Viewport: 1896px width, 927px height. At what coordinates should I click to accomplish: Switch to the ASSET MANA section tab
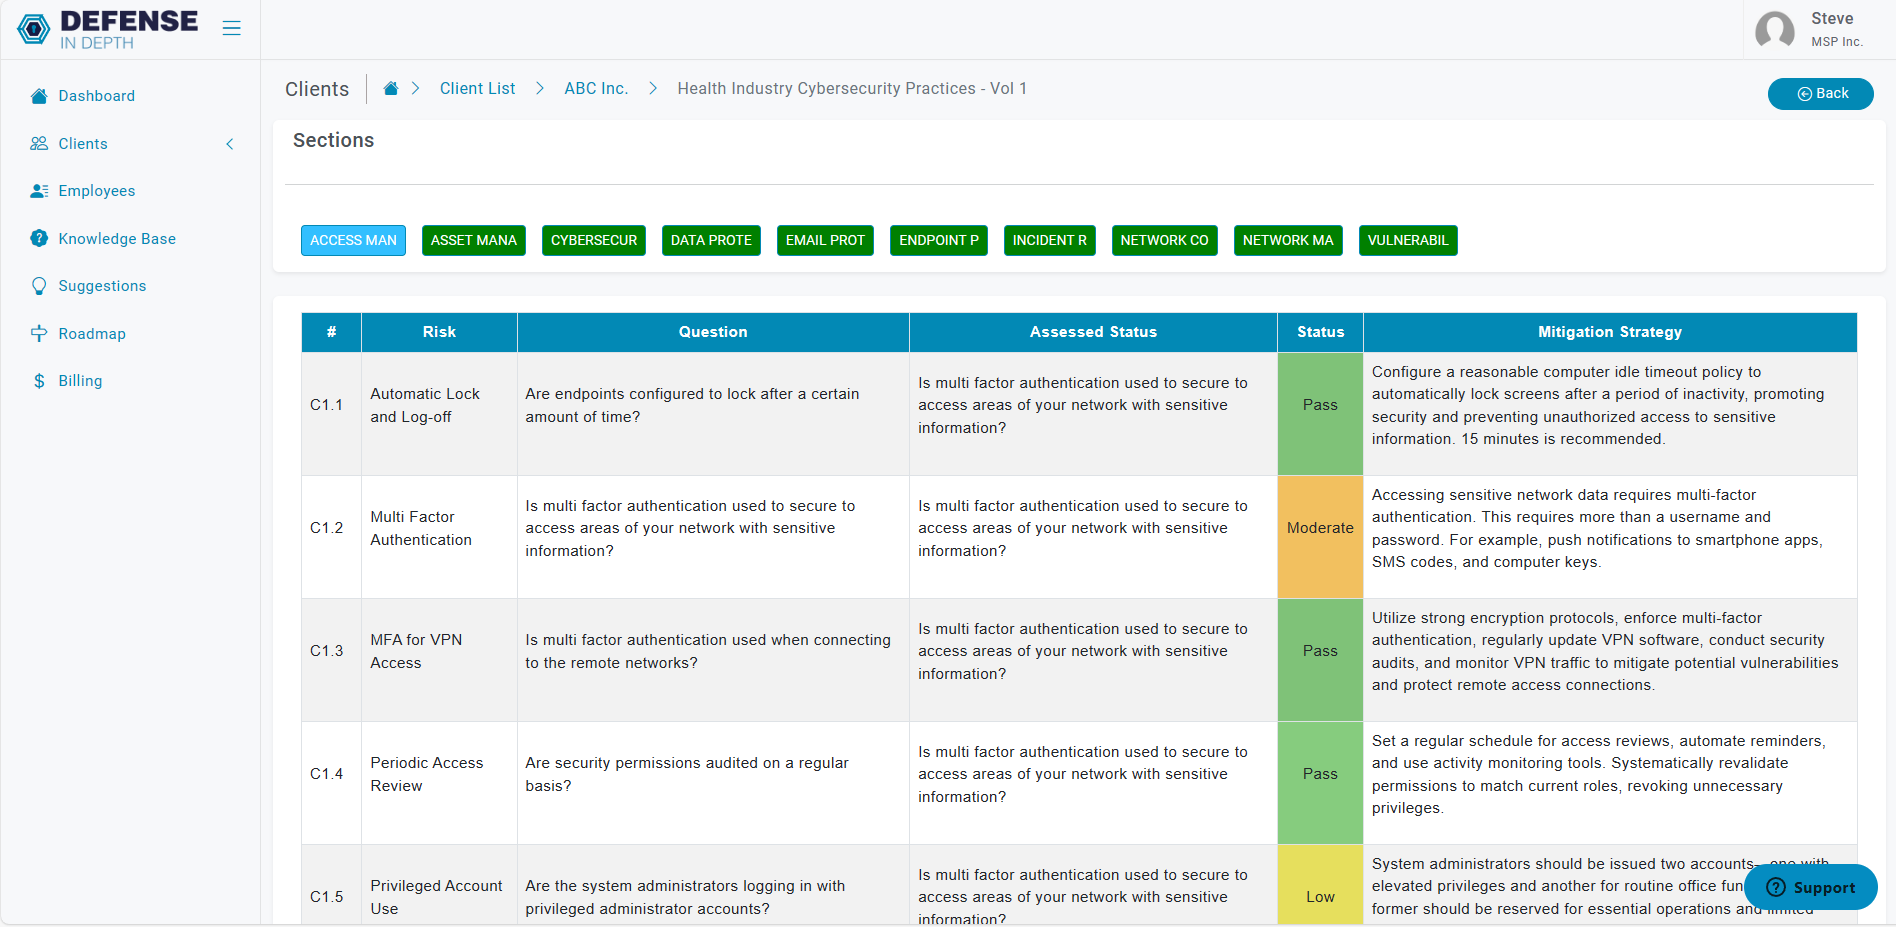pos(473,240)
